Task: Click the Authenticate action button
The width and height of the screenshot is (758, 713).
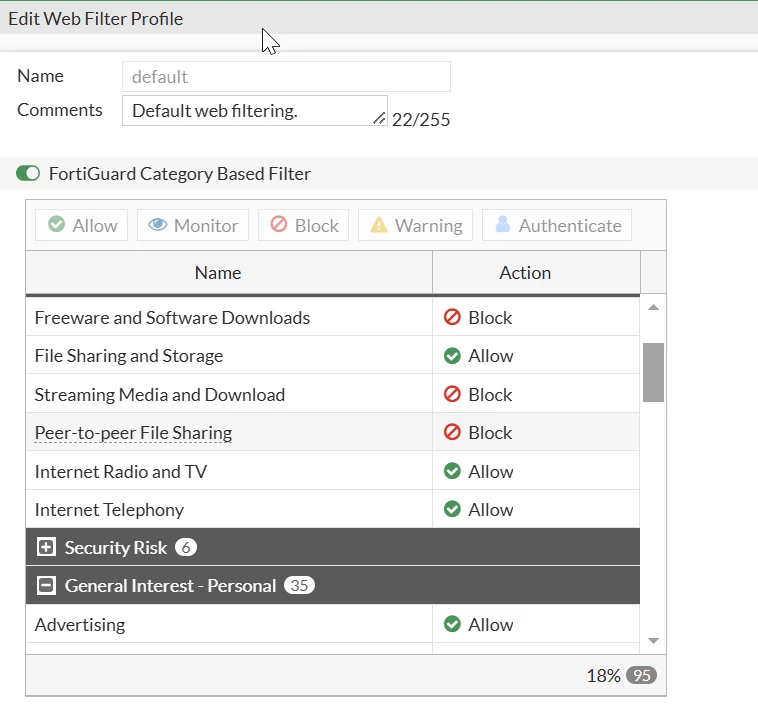Action: (557, 225)
